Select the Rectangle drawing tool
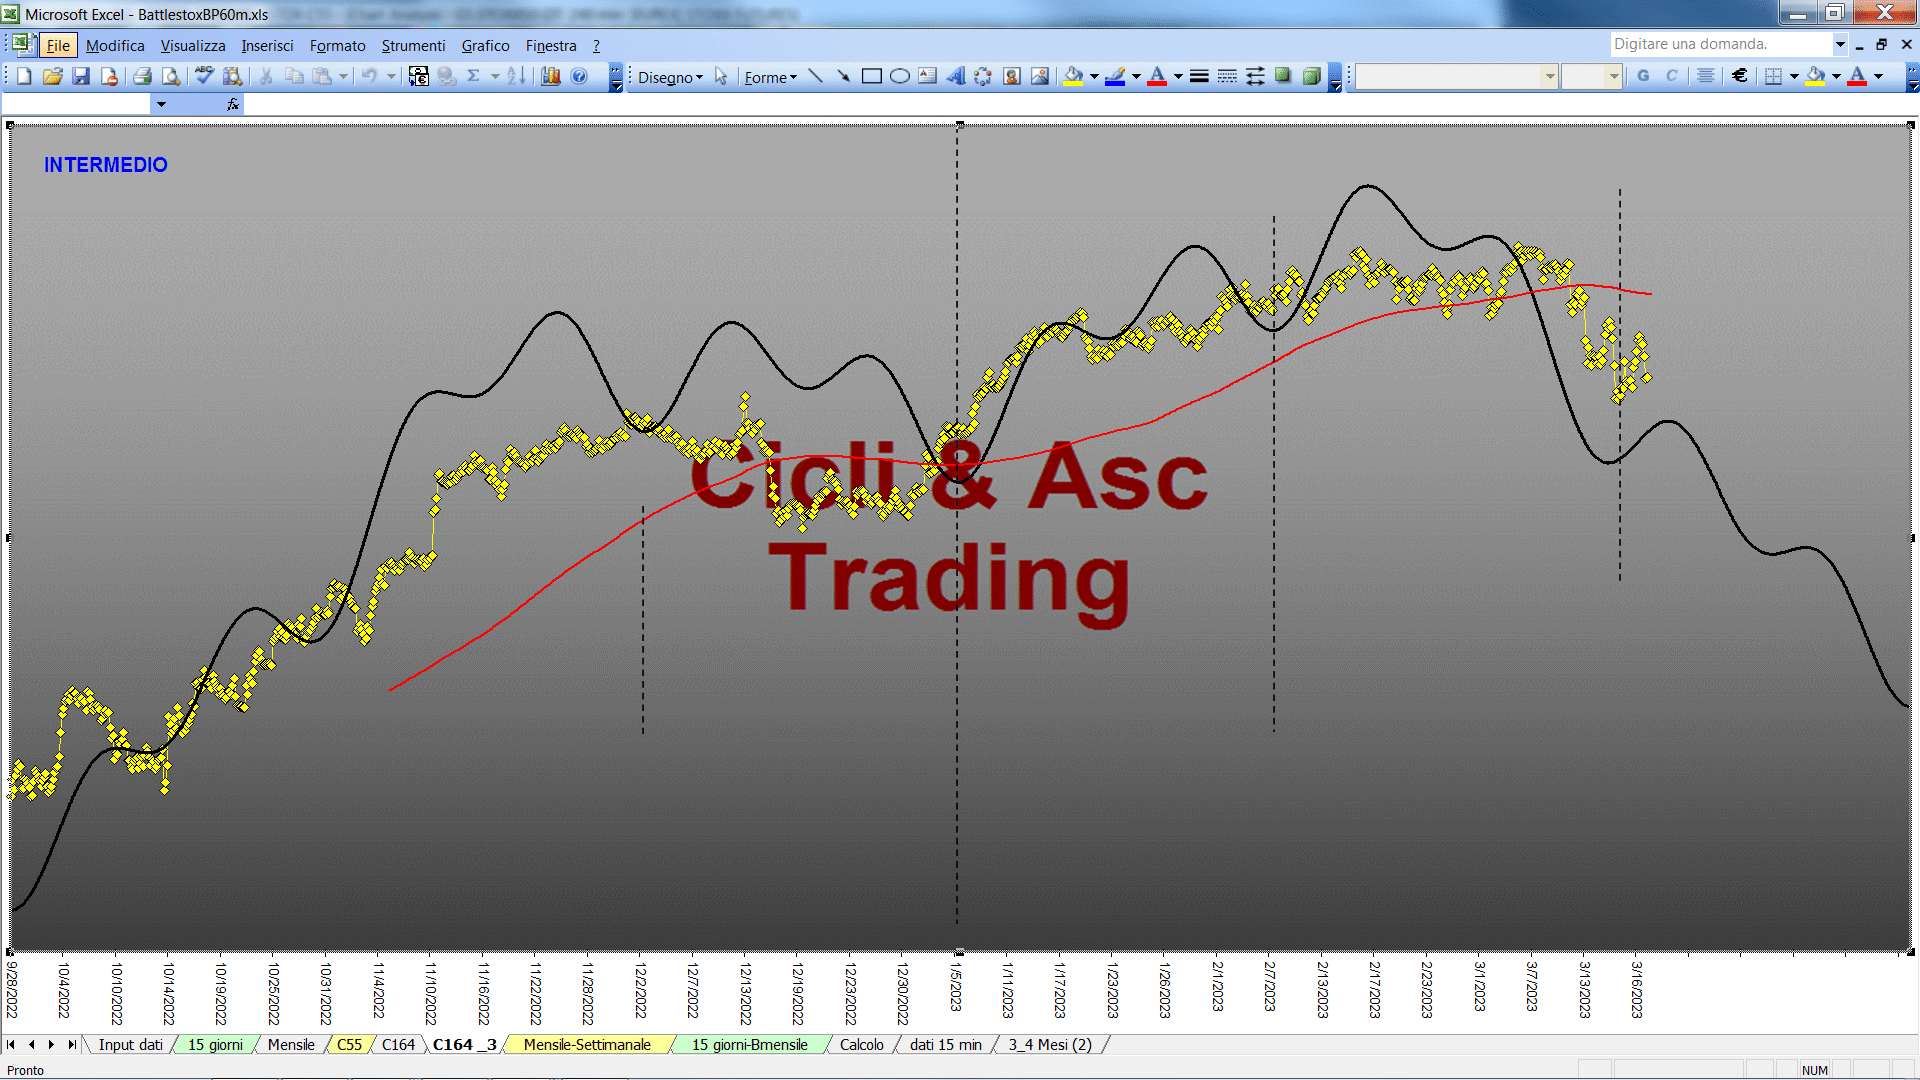This screenshot has width=1920, height=1080. (872, 76)
